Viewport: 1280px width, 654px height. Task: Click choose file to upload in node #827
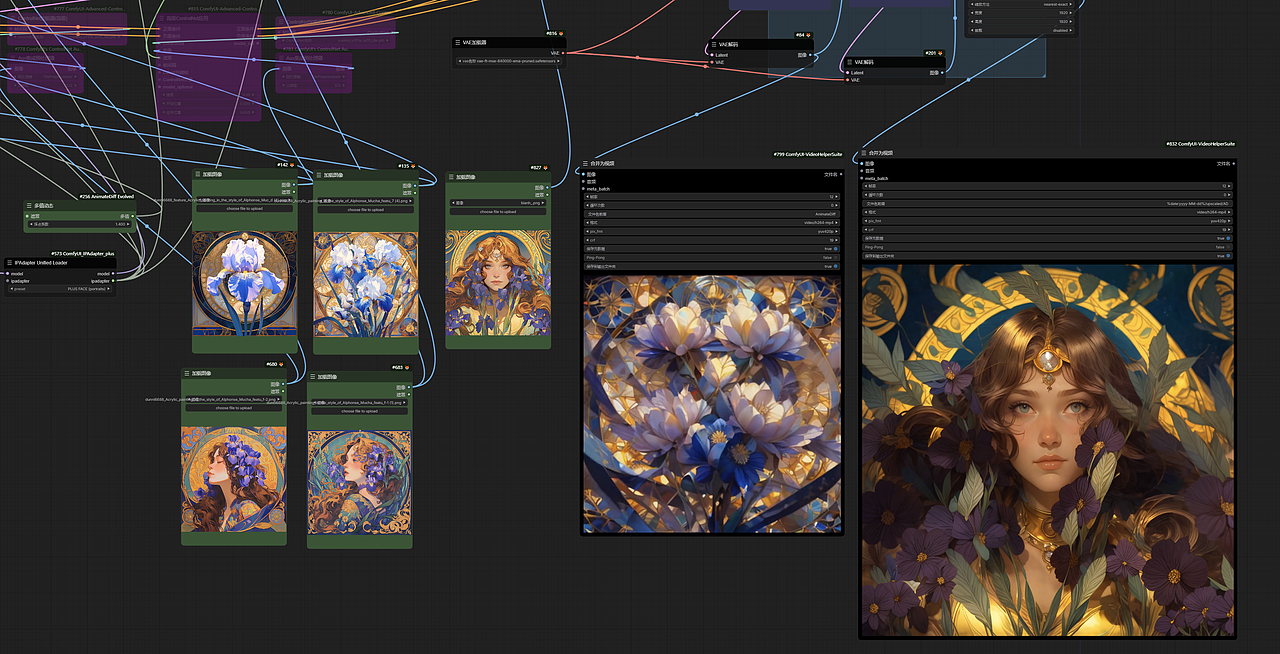coord(498,212)
